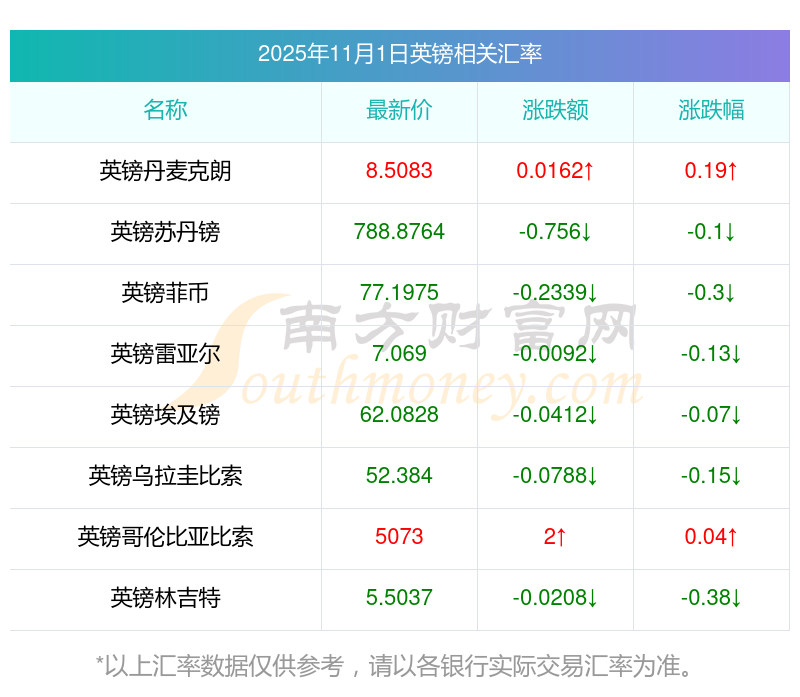
Task: Click the change value -0.0788↓
Action: point(555,476)
